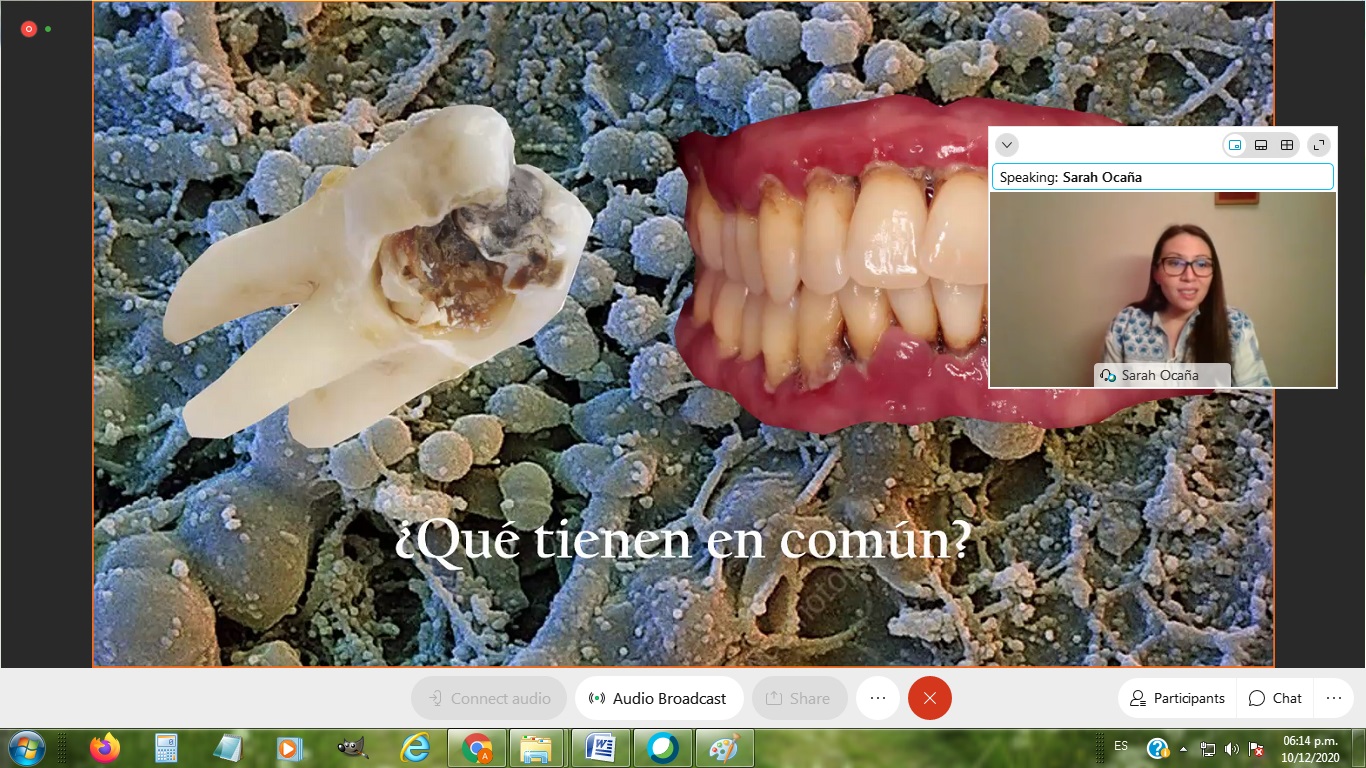Open Internet Explorer from the taskbar
Screen dimensions: 1366x768
pyautogui.click(x=414, y=748)
